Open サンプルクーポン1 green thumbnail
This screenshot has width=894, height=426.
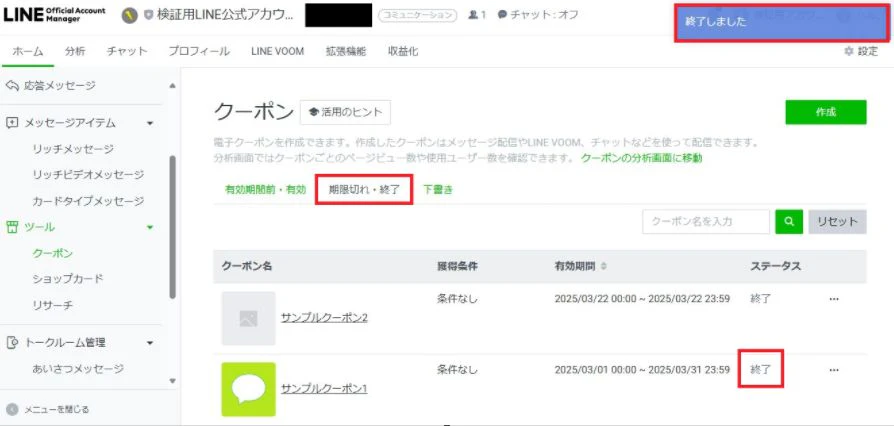tap(249, 389)
